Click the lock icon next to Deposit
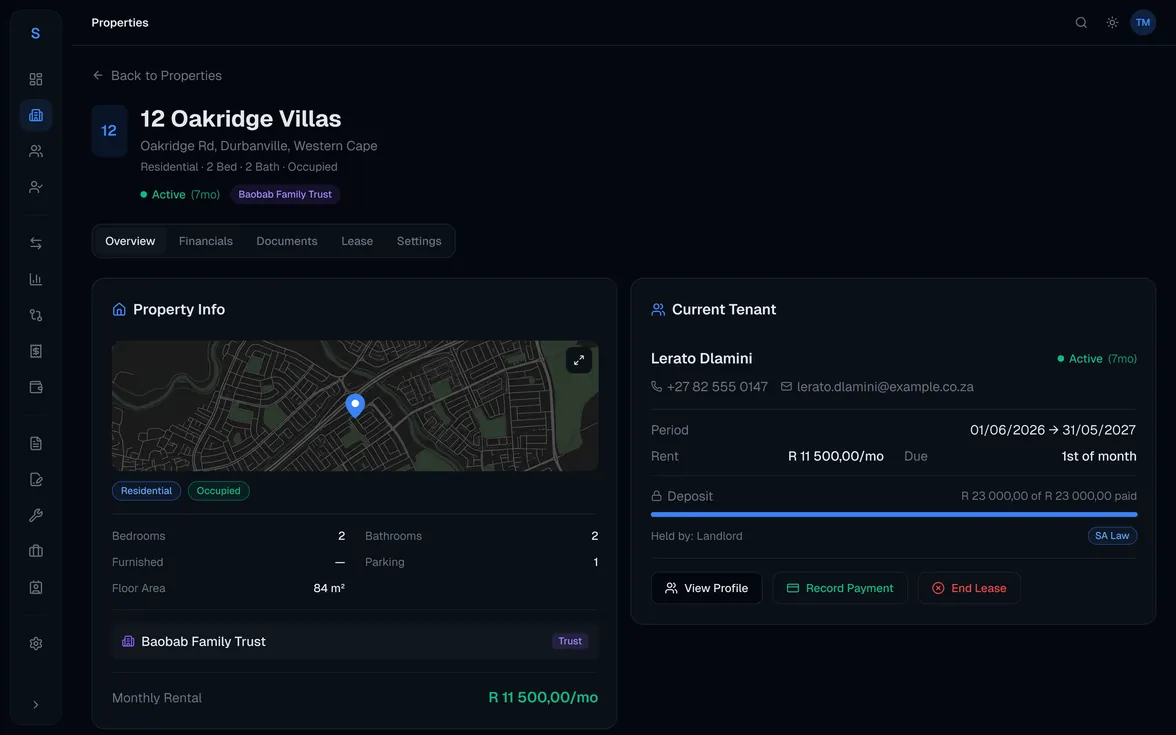Image resolution: width=1176 pixels, height=735 pixels. pyautogui.click(x=656, y=496)
